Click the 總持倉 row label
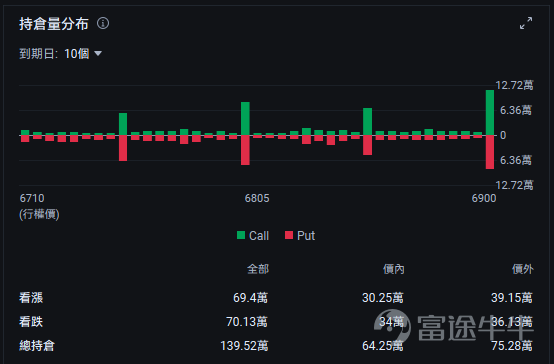Viewport: 554px width, 364px height. (x=37, y=345)
